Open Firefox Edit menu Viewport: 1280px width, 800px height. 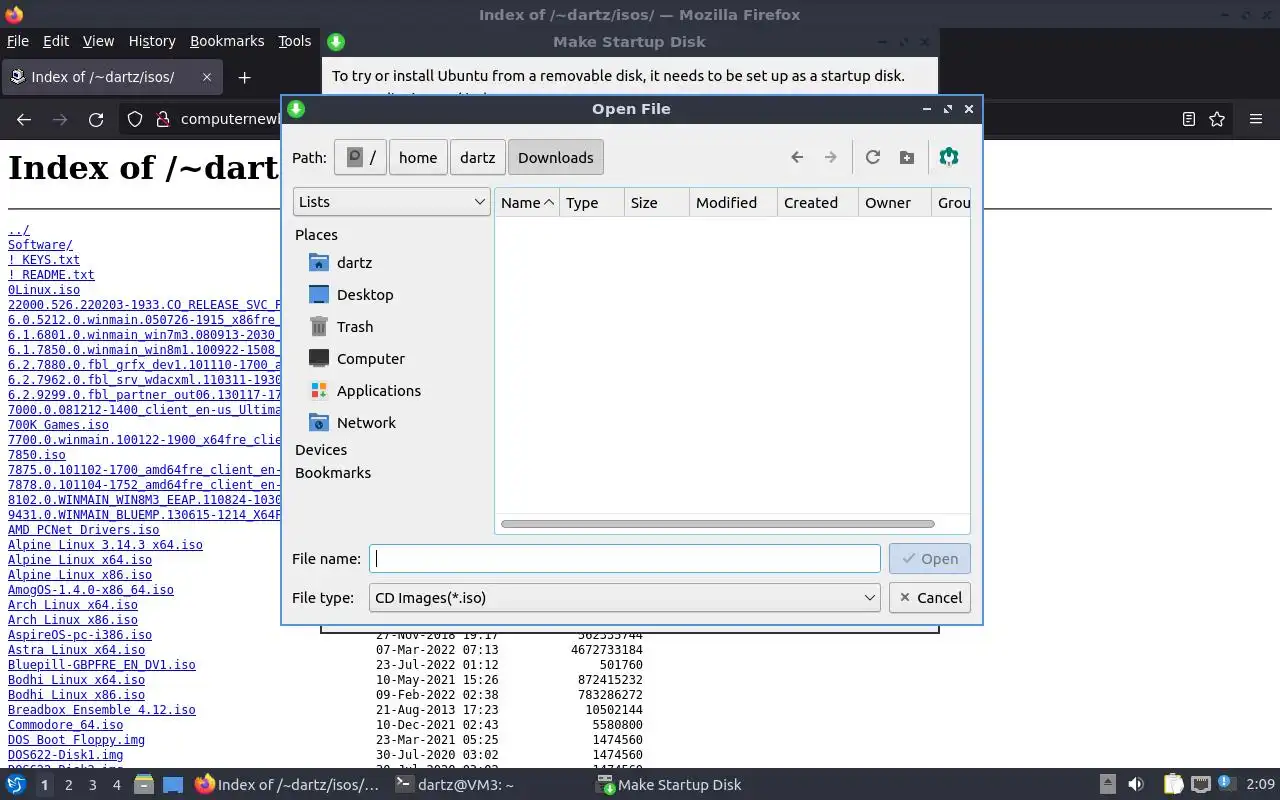pos(56,41)
